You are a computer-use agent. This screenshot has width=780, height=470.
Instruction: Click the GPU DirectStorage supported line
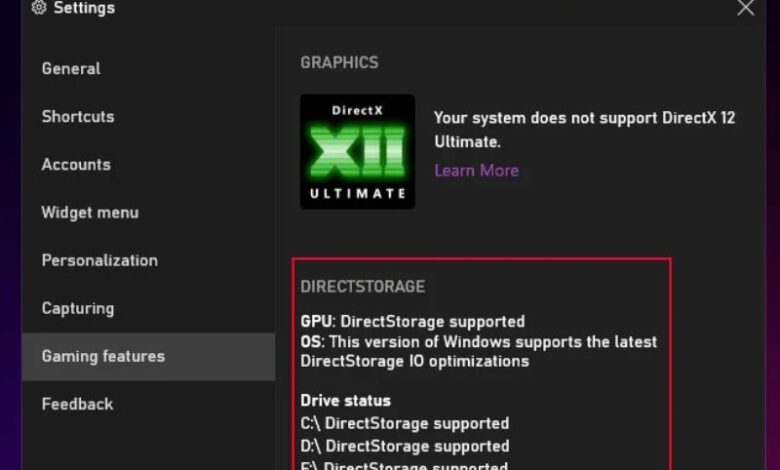point(412,321)
